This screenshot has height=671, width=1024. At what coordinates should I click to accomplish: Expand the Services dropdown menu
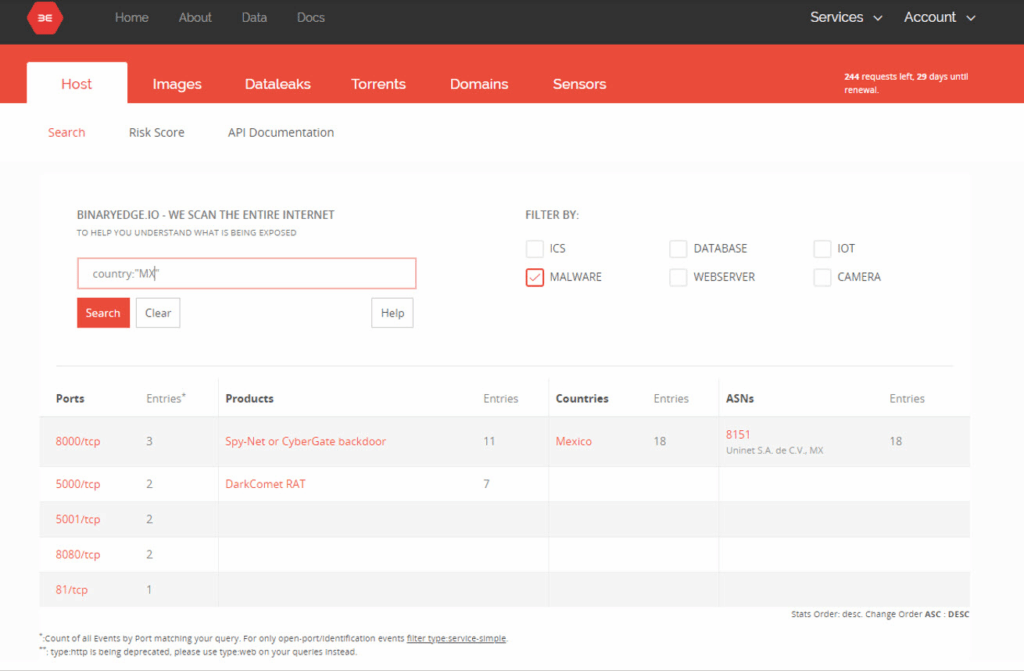(846, 18)
